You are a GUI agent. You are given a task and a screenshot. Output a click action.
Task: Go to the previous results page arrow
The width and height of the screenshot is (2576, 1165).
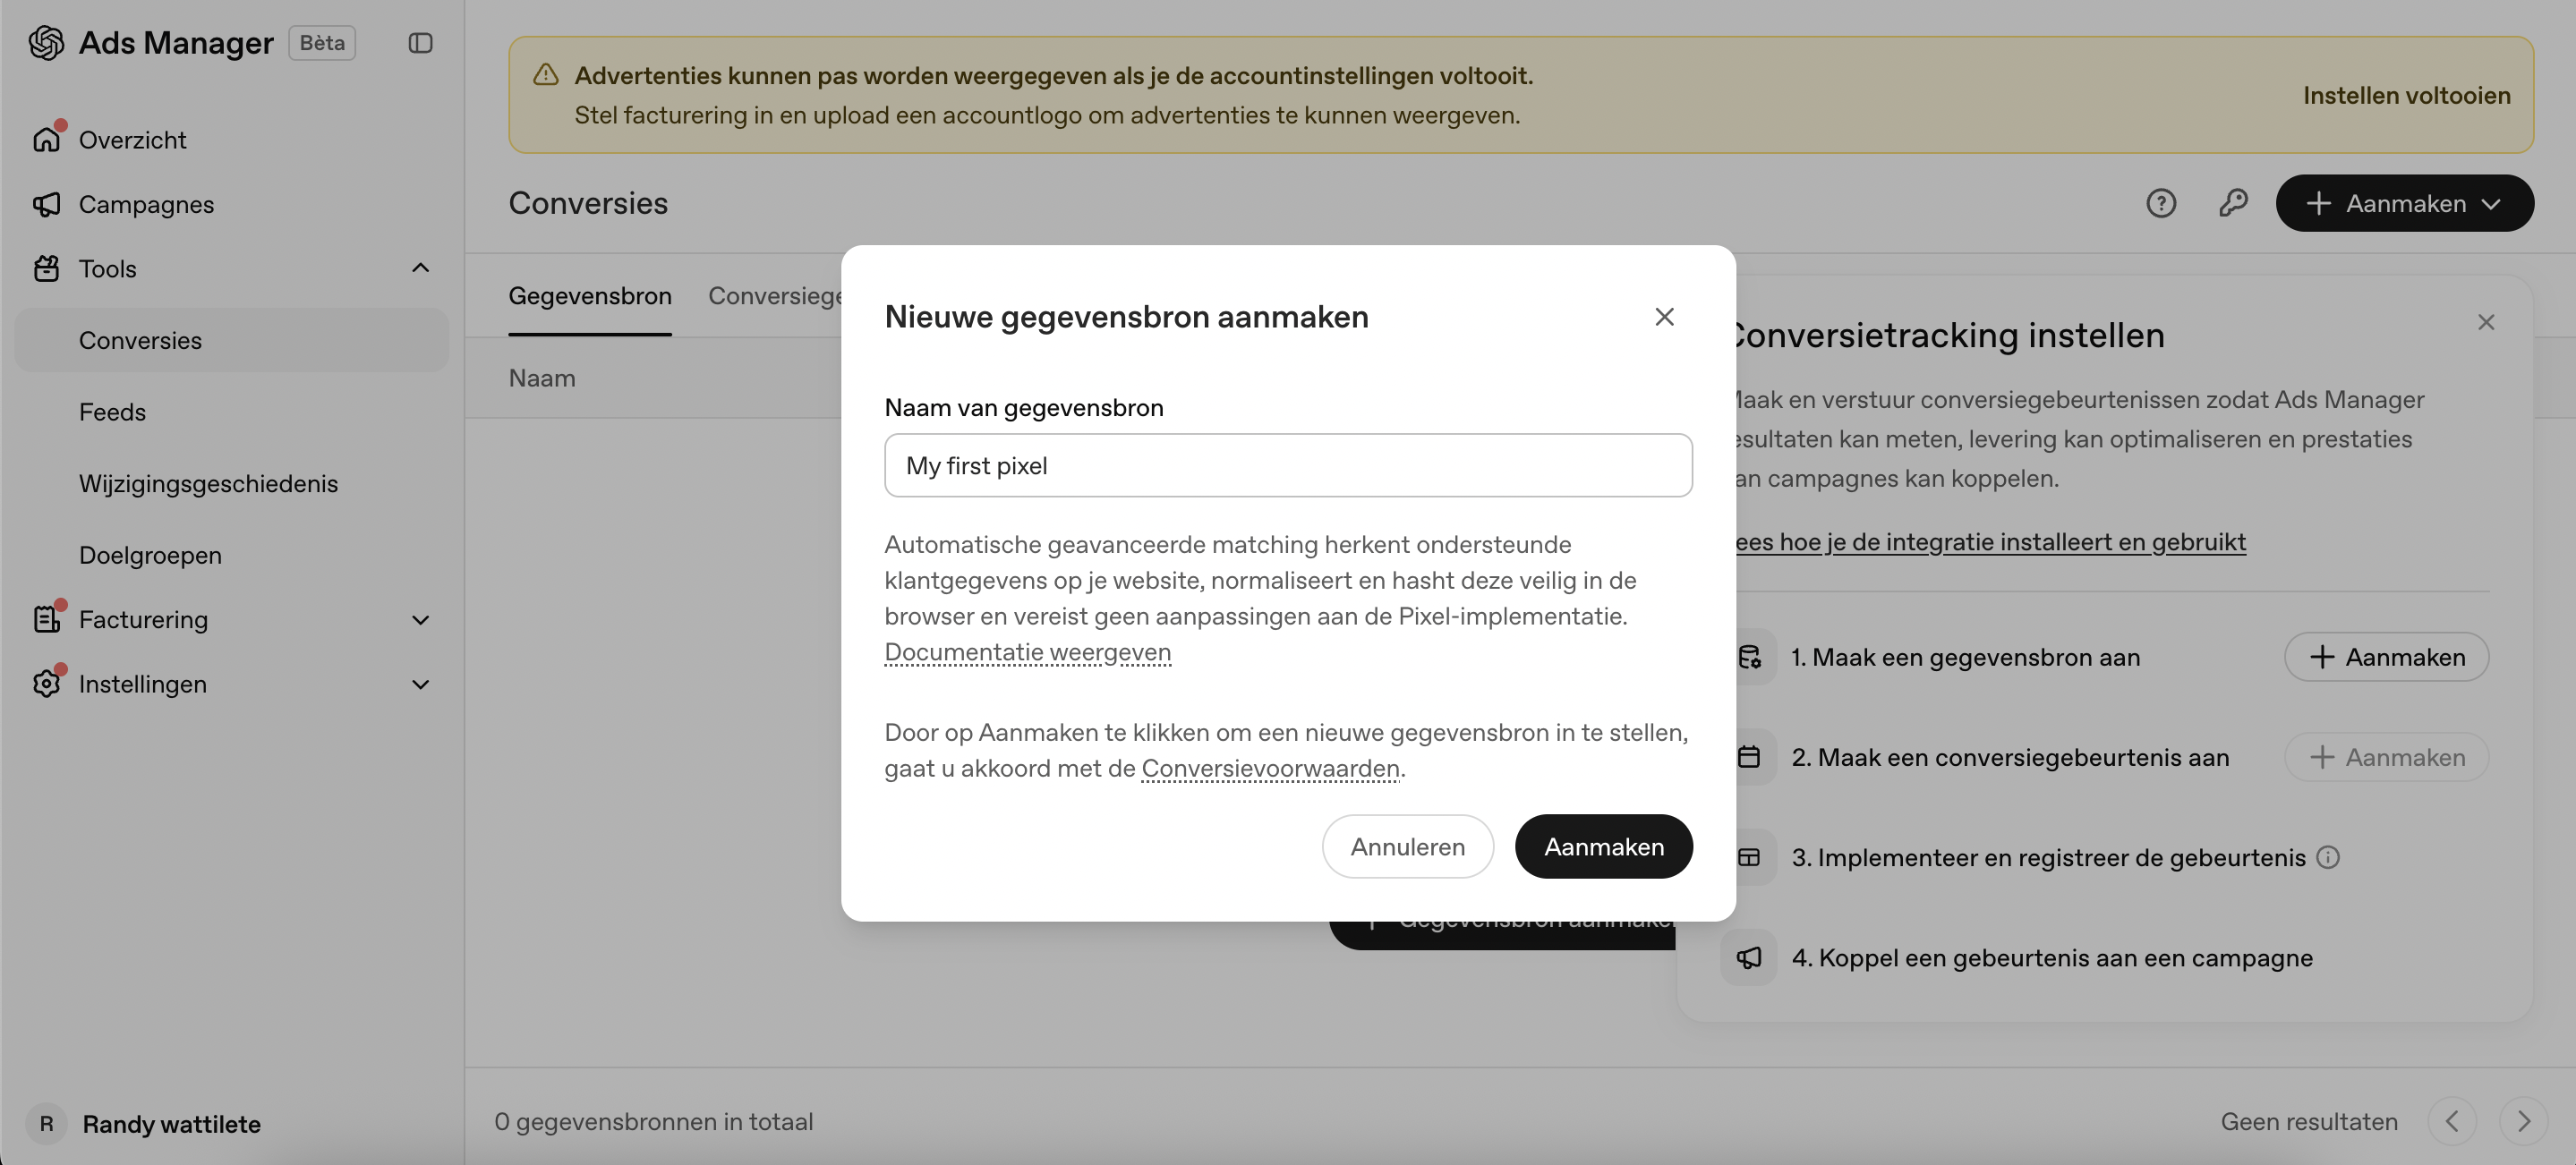tap(2451, 1121)
